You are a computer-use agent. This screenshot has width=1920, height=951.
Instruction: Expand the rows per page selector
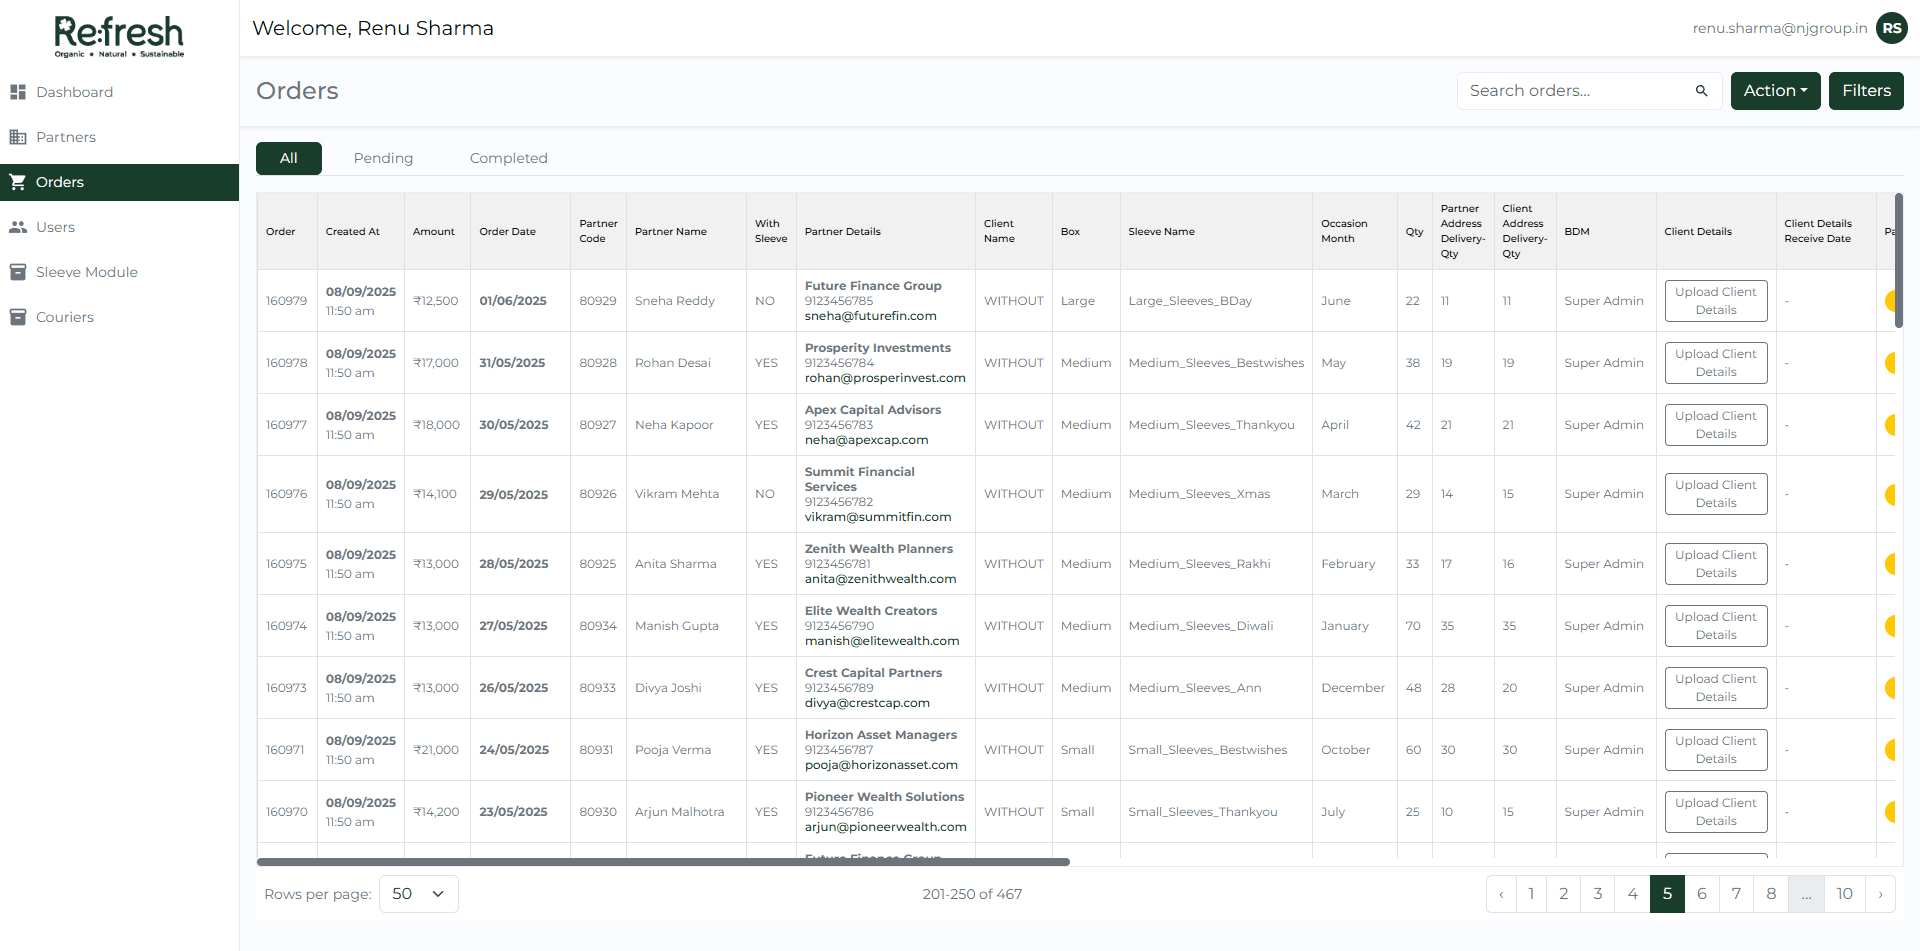click(x=418, y=894)
